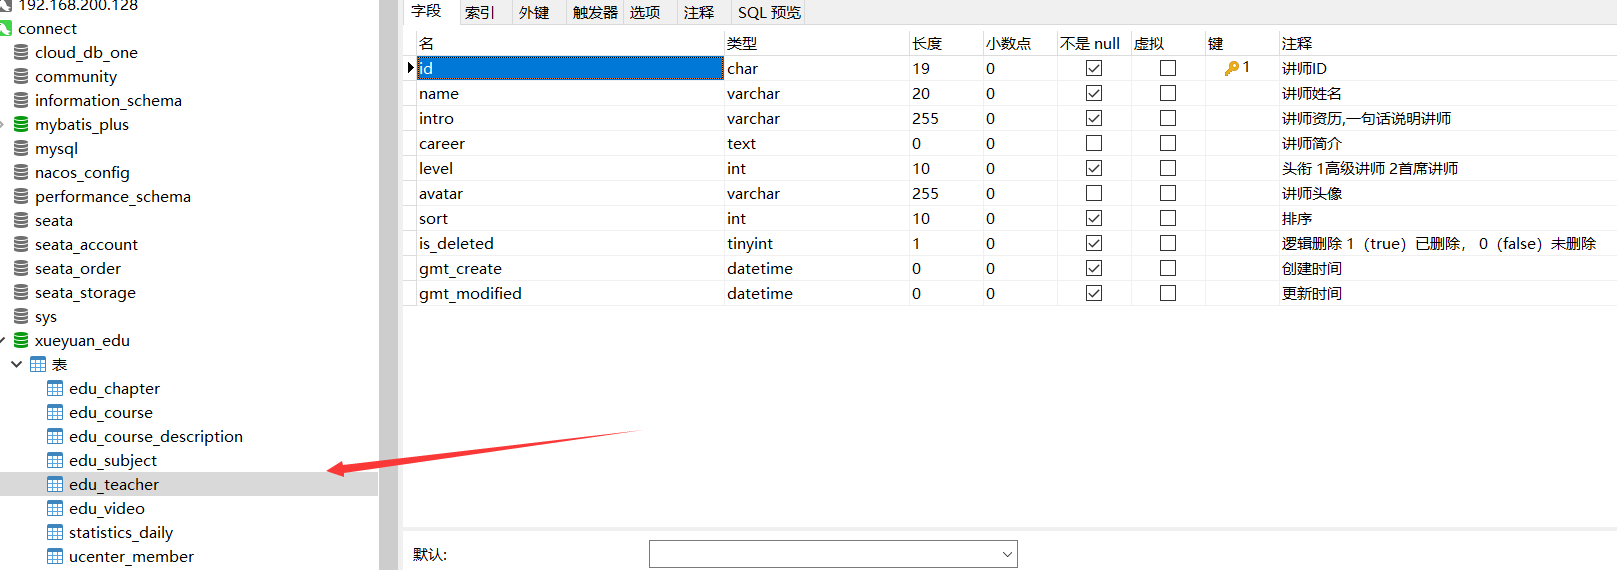Screen dimensions: 1617x570
Task: Click the edu_chapter table icon
Action: (55, 389)
